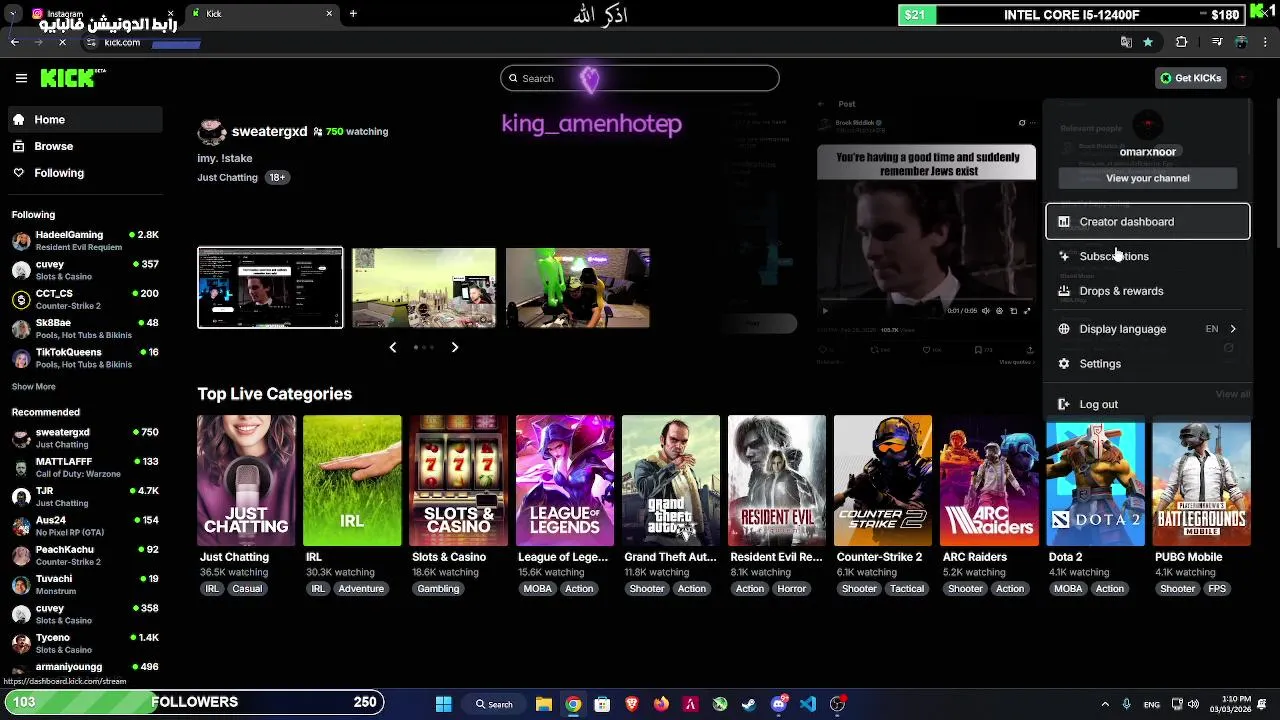Click the Drops & rewards icon

[x=1064, y=291]
